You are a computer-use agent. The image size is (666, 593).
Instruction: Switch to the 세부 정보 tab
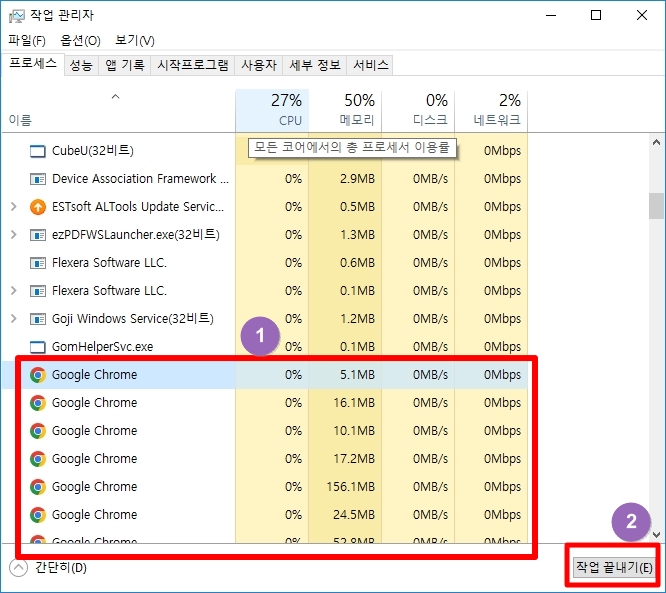coord(315,65)
